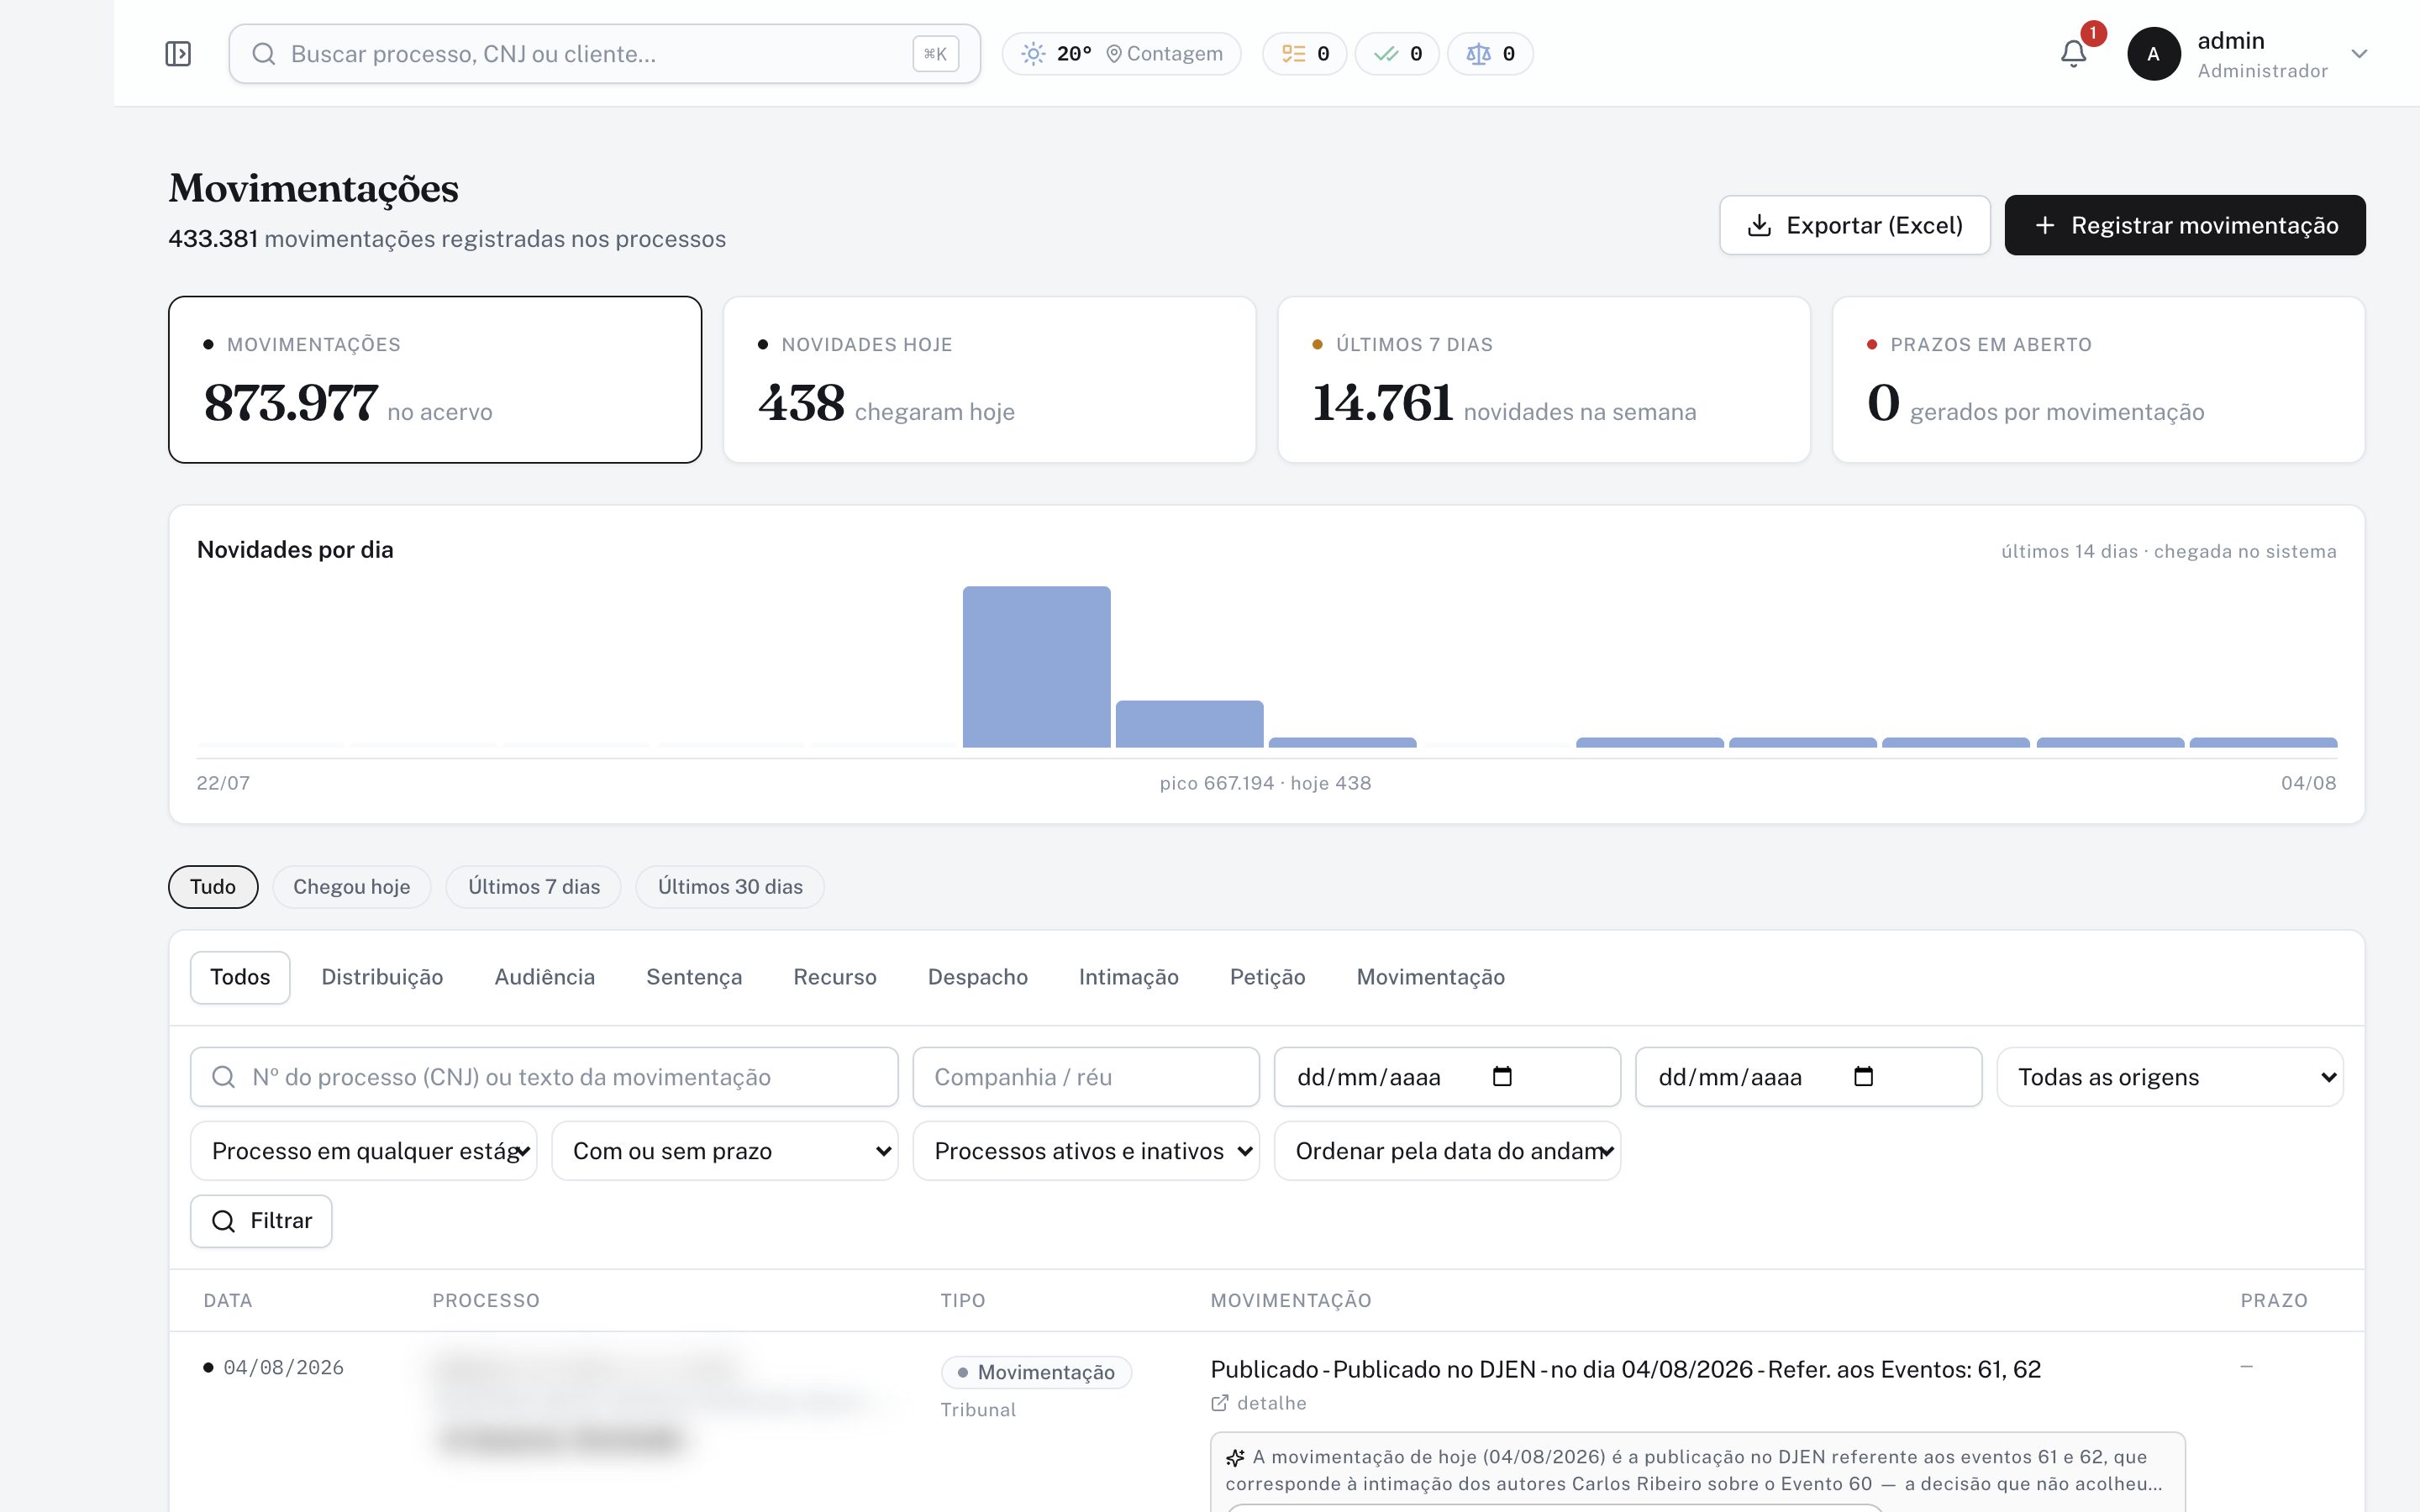
Task: Toggle the sidebar panel icon
Action: coord(178,54)
